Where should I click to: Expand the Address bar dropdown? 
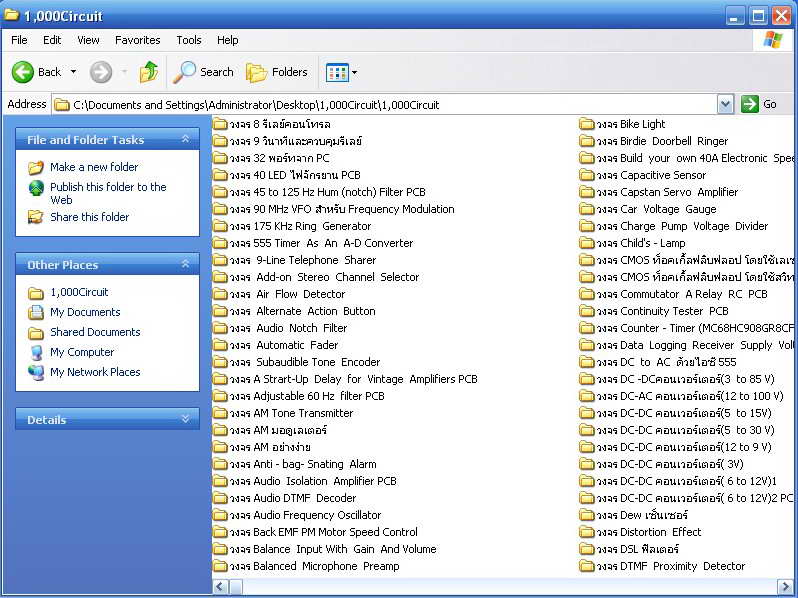725,104
